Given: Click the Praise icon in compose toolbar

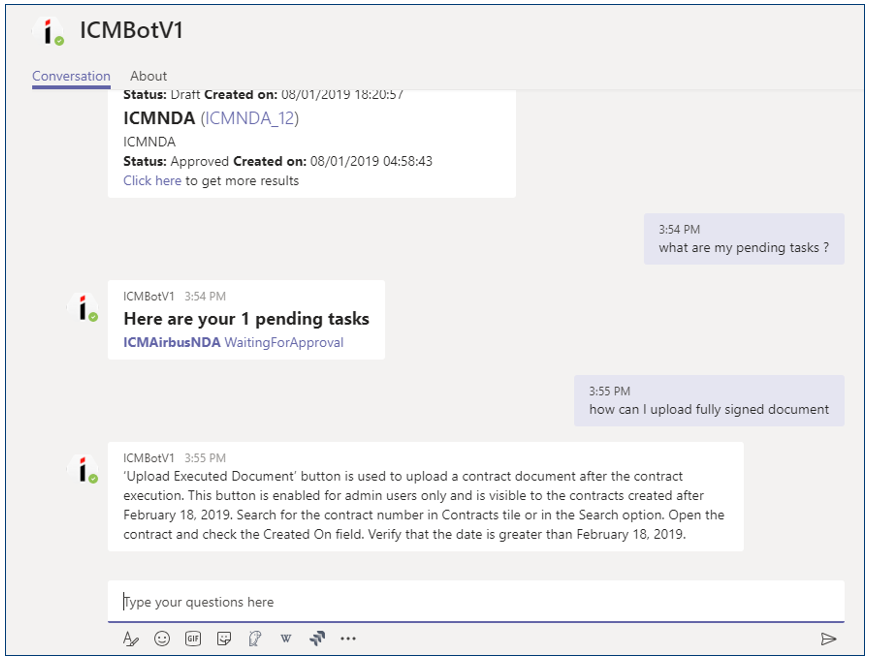Looking at the screenshot, I should tap(255, 638).
